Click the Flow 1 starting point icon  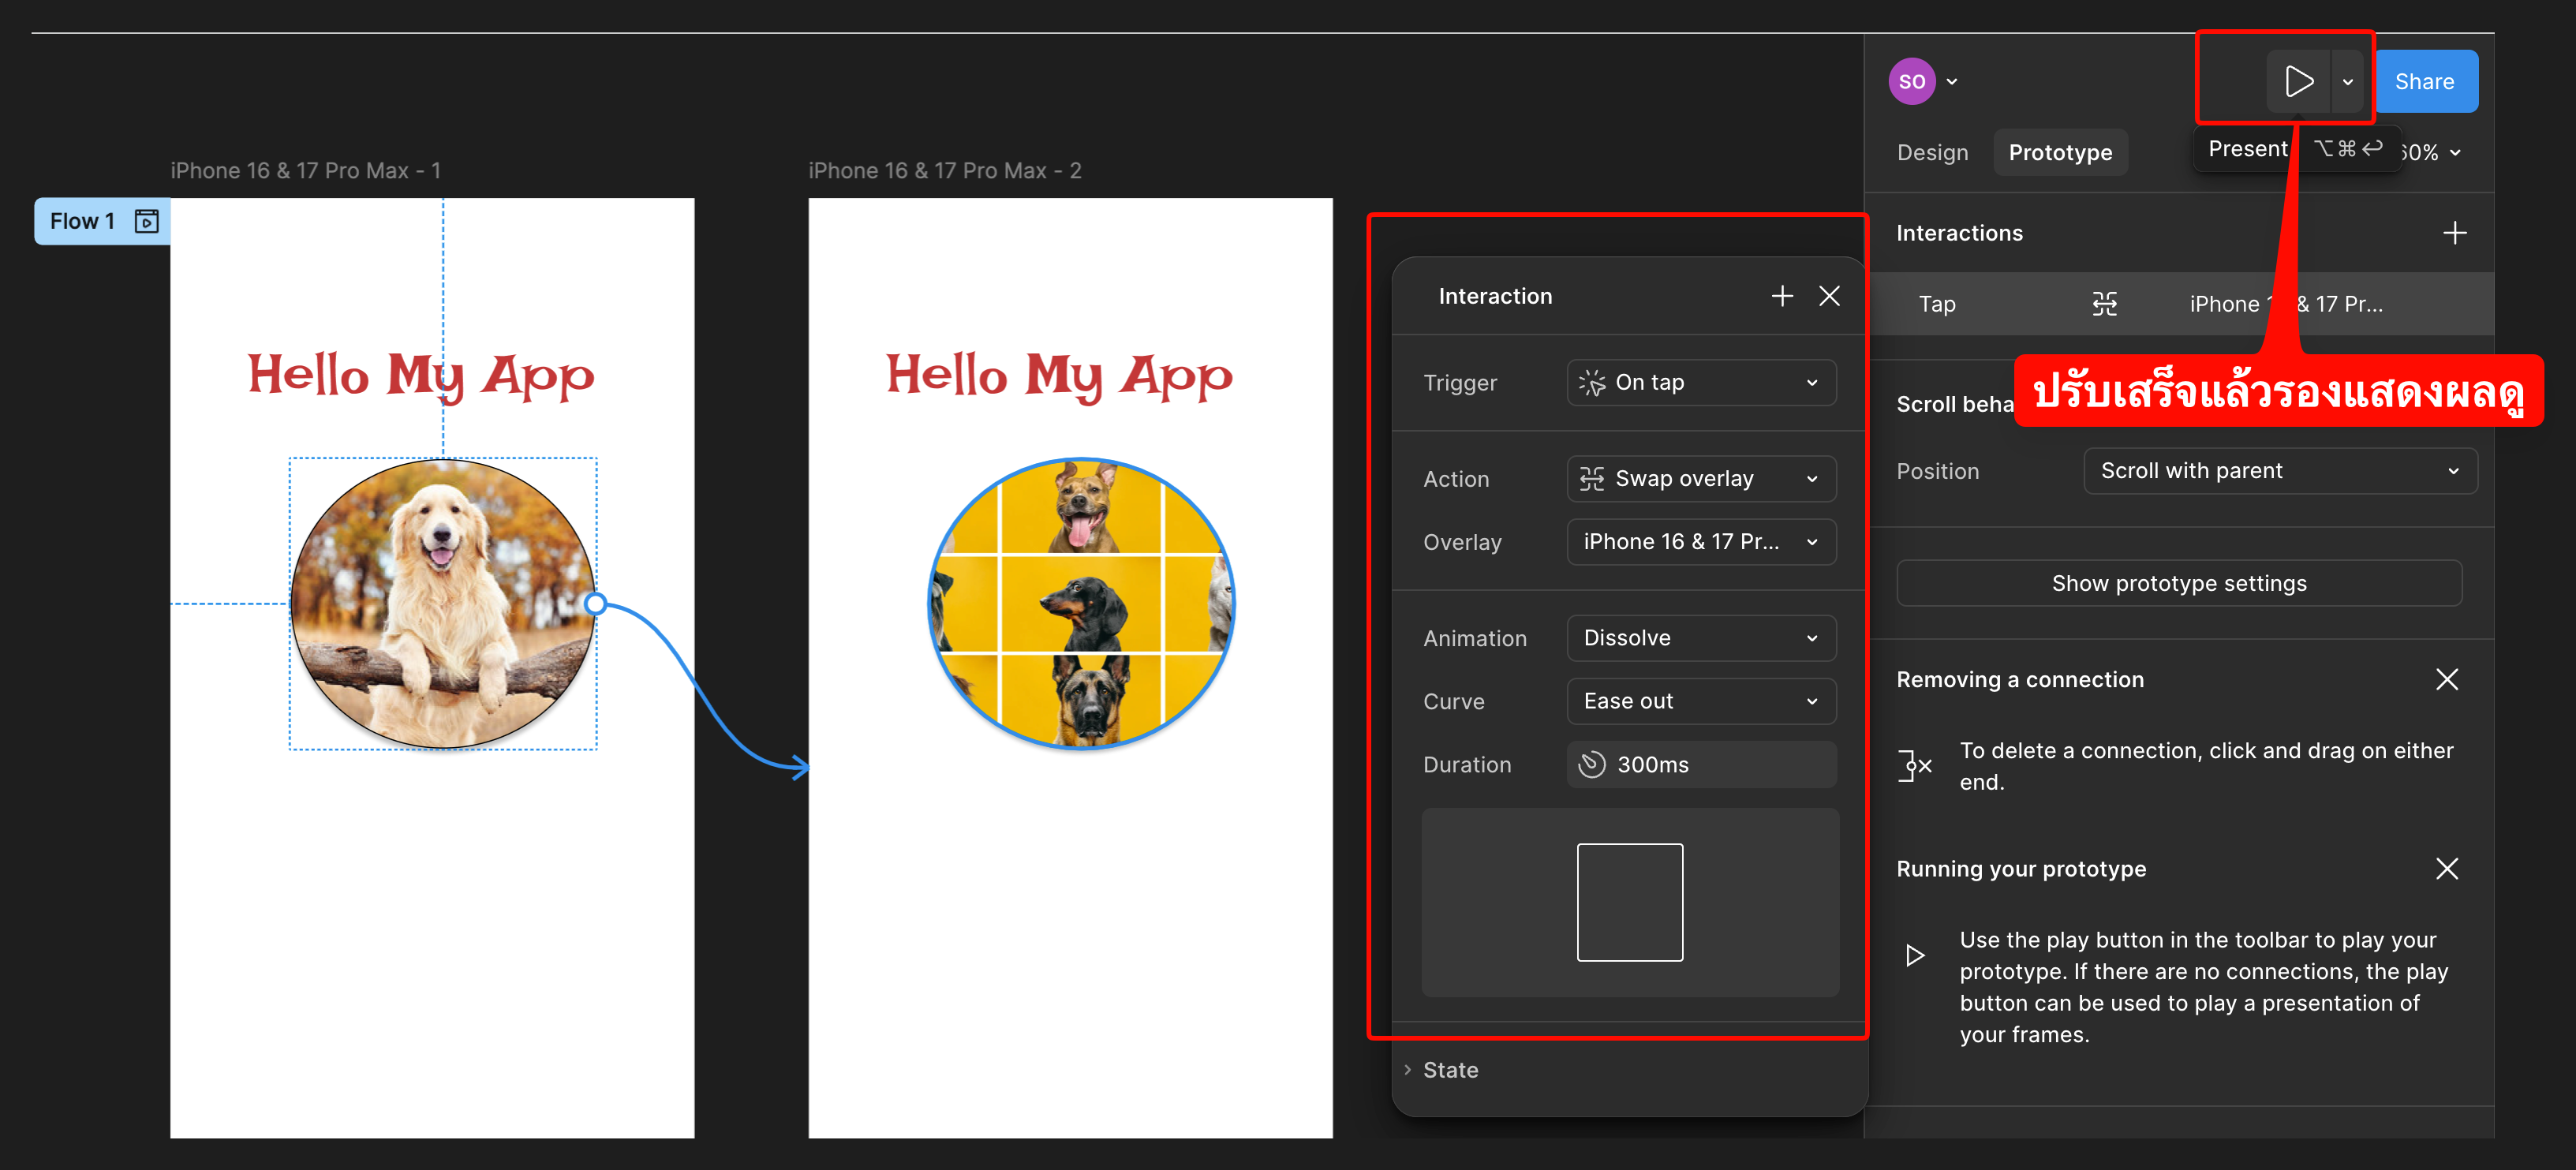[146, 221]
